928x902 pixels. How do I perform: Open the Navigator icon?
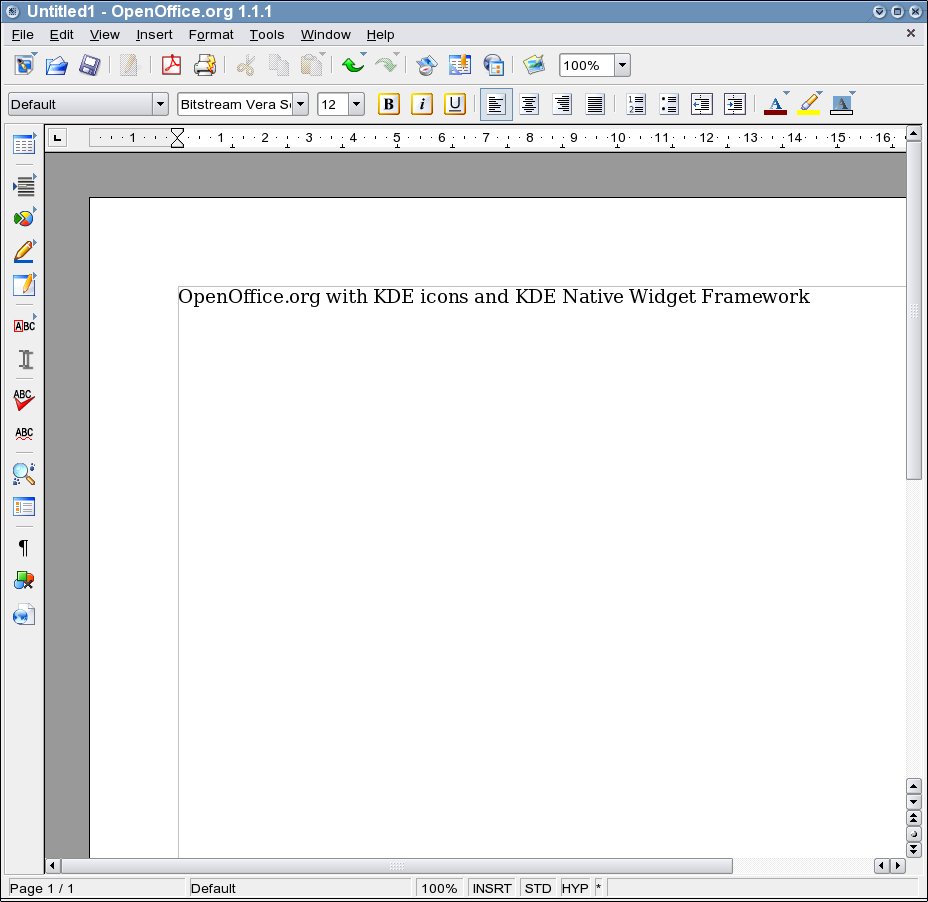click(x=426, y=65)
